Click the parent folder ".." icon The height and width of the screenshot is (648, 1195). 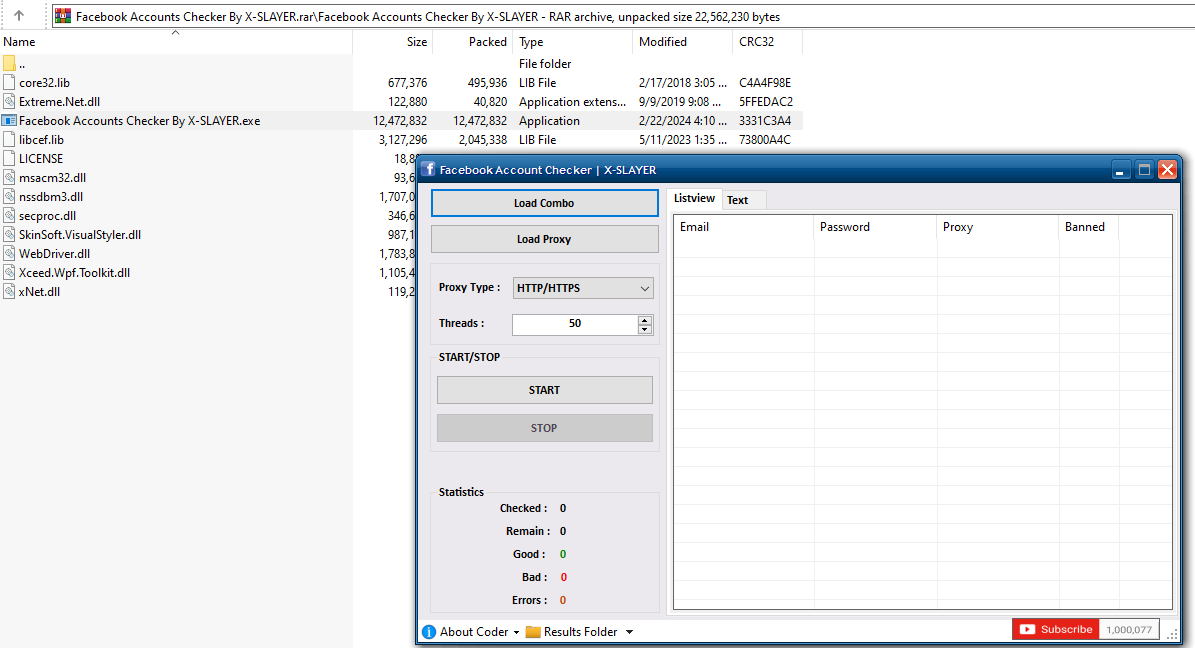[10, 64]
